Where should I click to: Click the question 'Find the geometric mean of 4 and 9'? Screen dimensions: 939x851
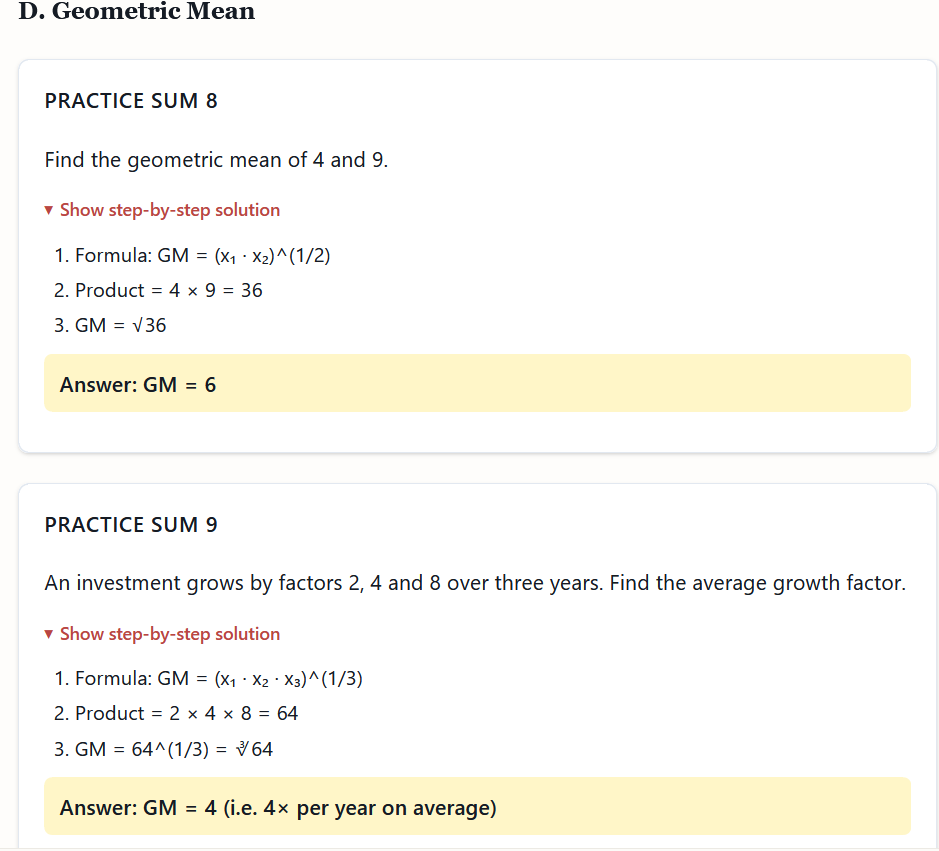[x=216, y=160]
